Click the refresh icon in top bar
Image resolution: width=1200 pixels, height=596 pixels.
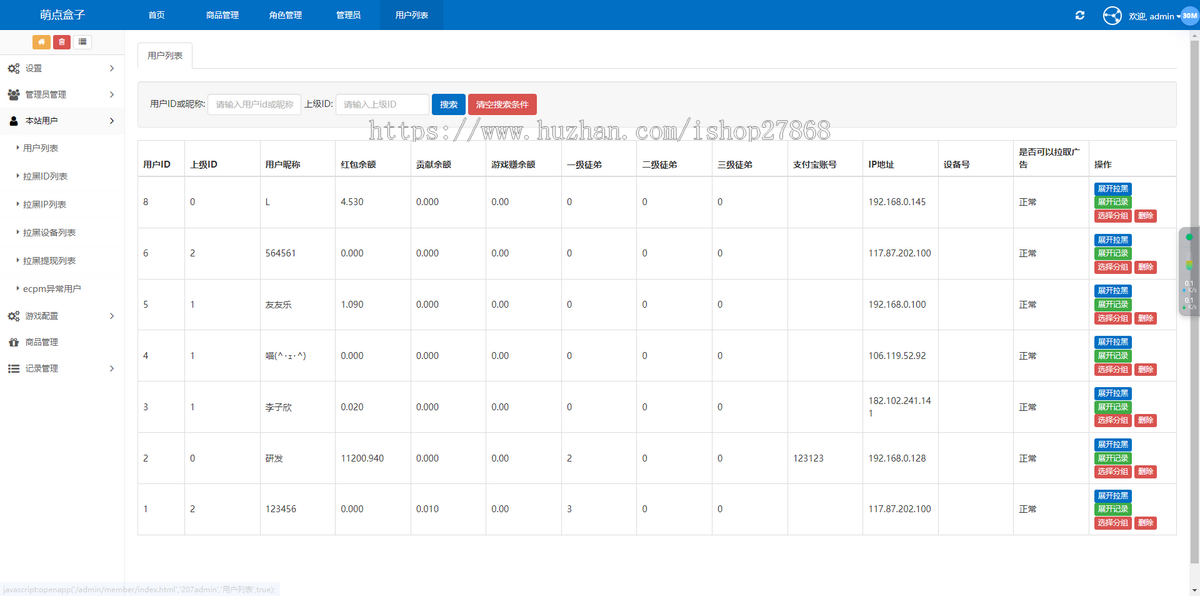(1079, 15)
